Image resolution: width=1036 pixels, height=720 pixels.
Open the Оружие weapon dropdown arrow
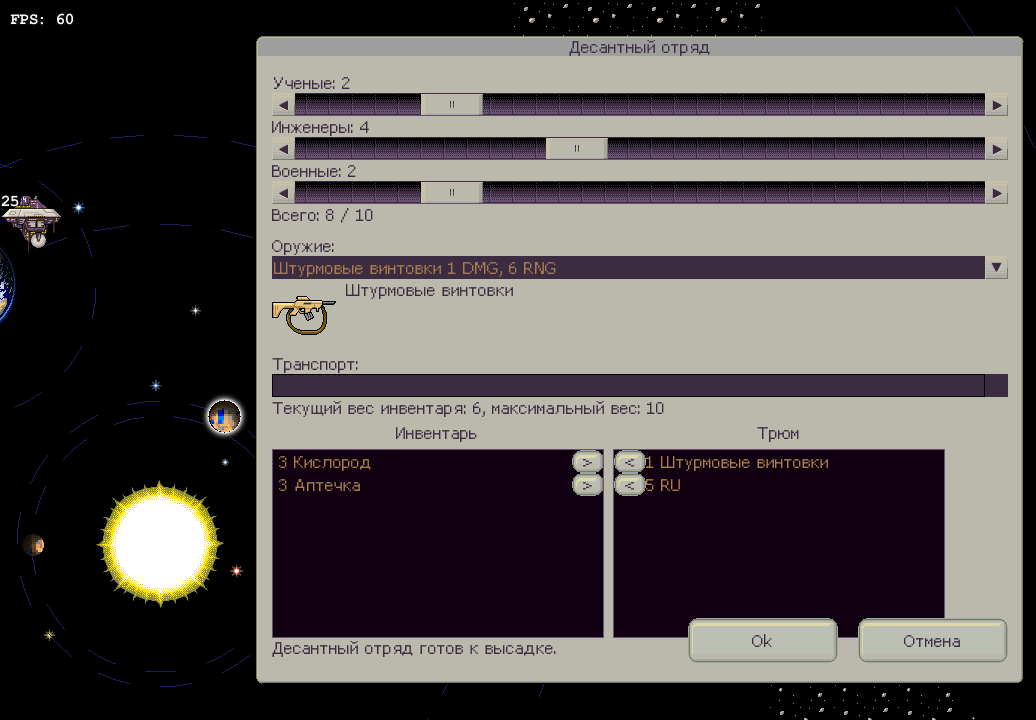click(x=996, y=268)
